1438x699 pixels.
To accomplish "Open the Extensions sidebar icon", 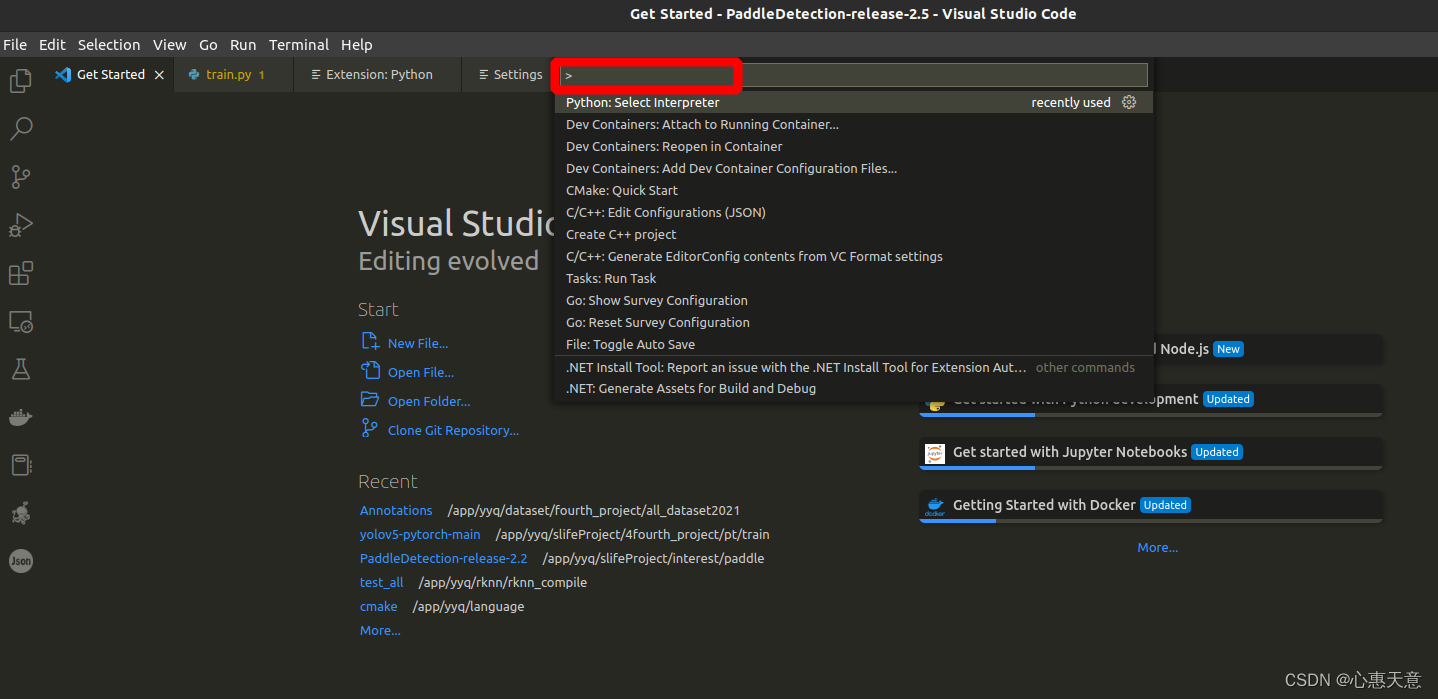I will (x=21, y=273).
